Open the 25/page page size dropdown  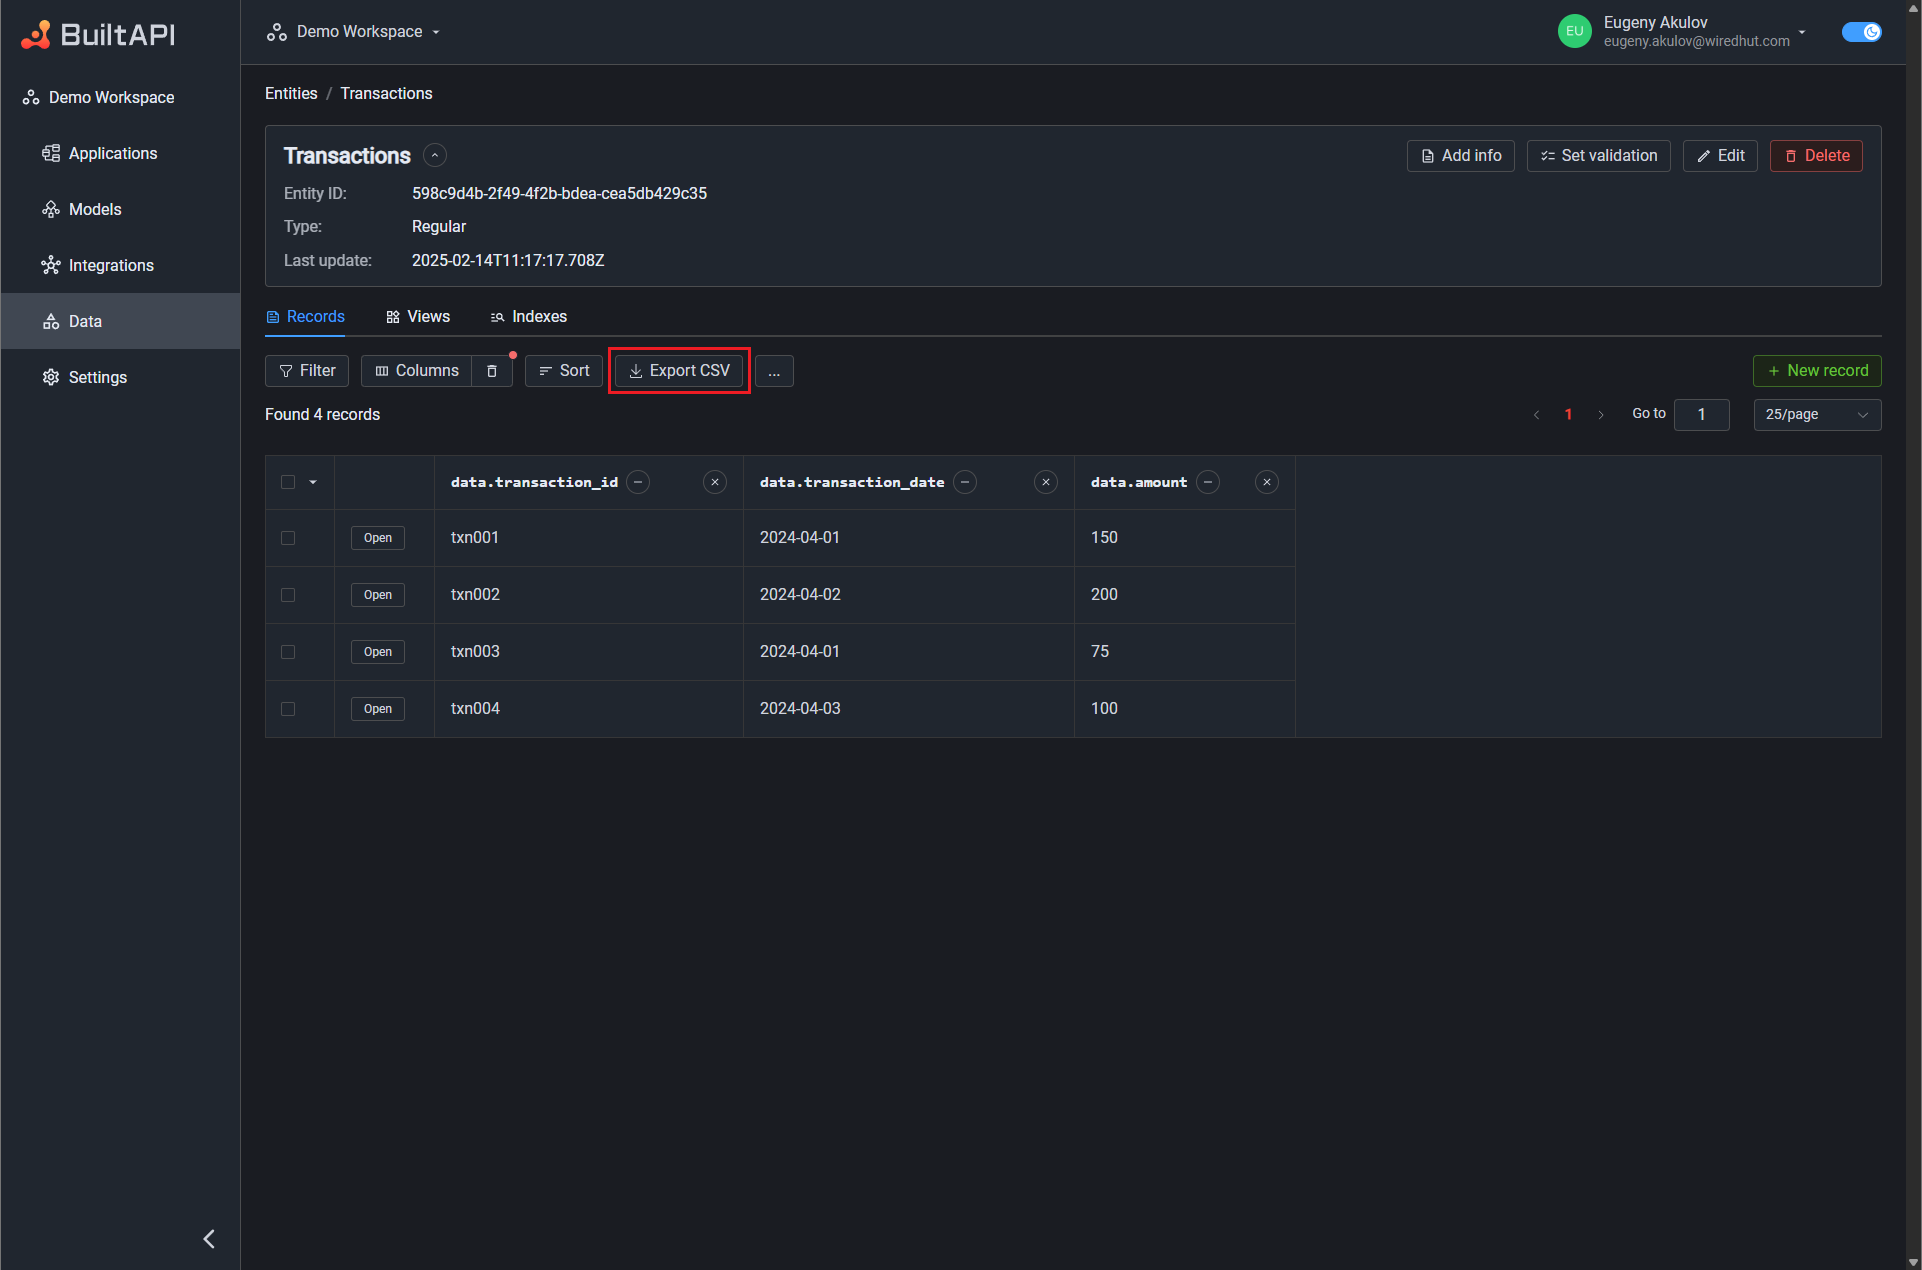(1816, 414)
